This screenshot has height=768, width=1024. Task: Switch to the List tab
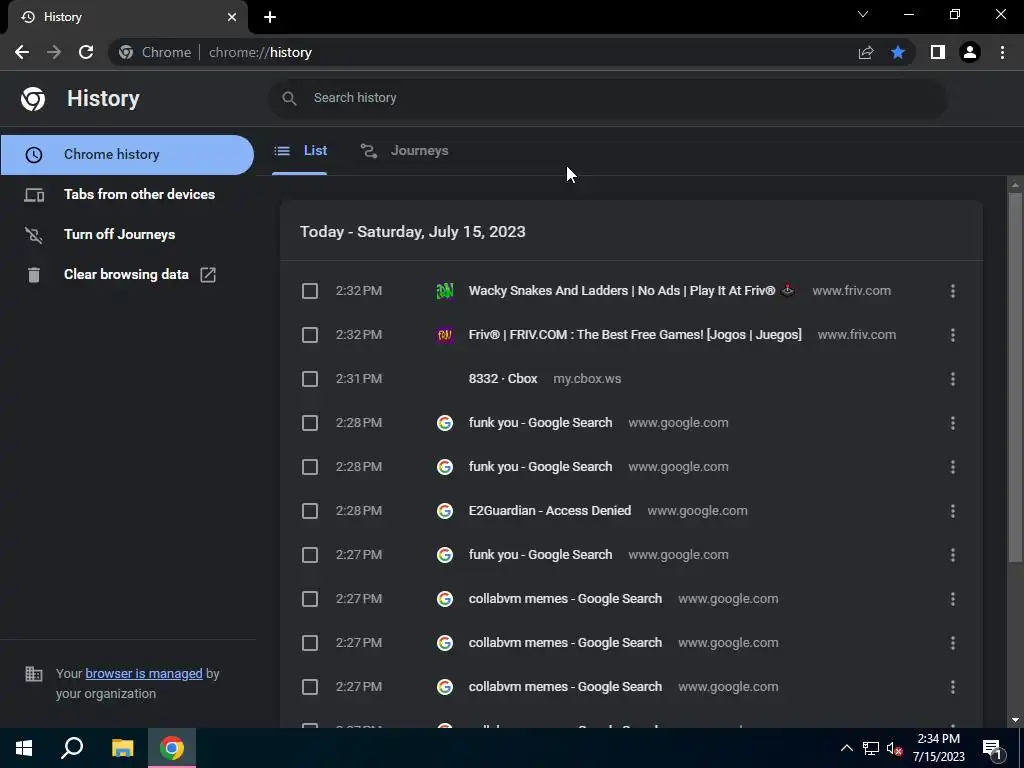click(x=300, y=151)
